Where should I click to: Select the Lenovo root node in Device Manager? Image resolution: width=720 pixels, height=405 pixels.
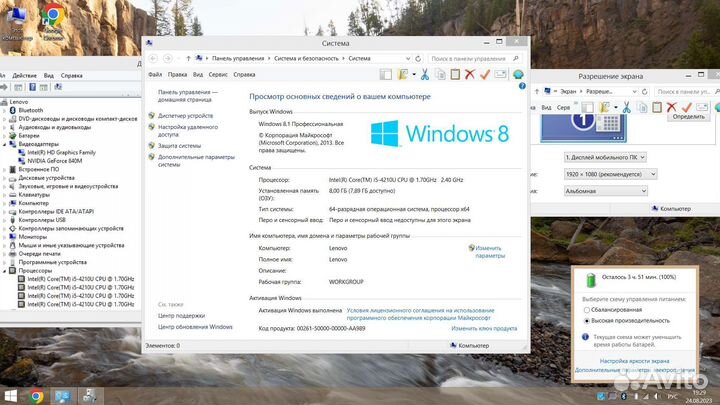19,102
